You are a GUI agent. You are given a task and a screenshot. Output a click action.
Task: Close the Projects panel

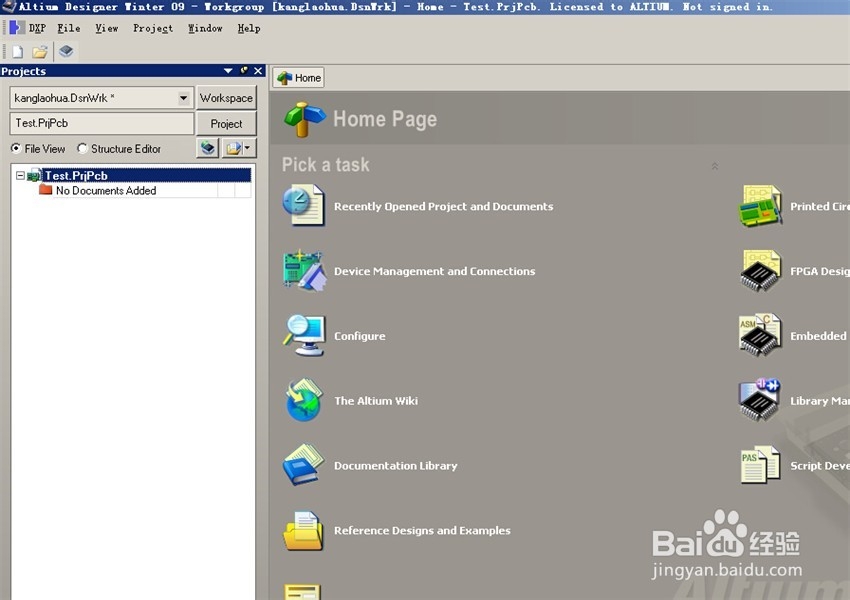pos(259,70)
